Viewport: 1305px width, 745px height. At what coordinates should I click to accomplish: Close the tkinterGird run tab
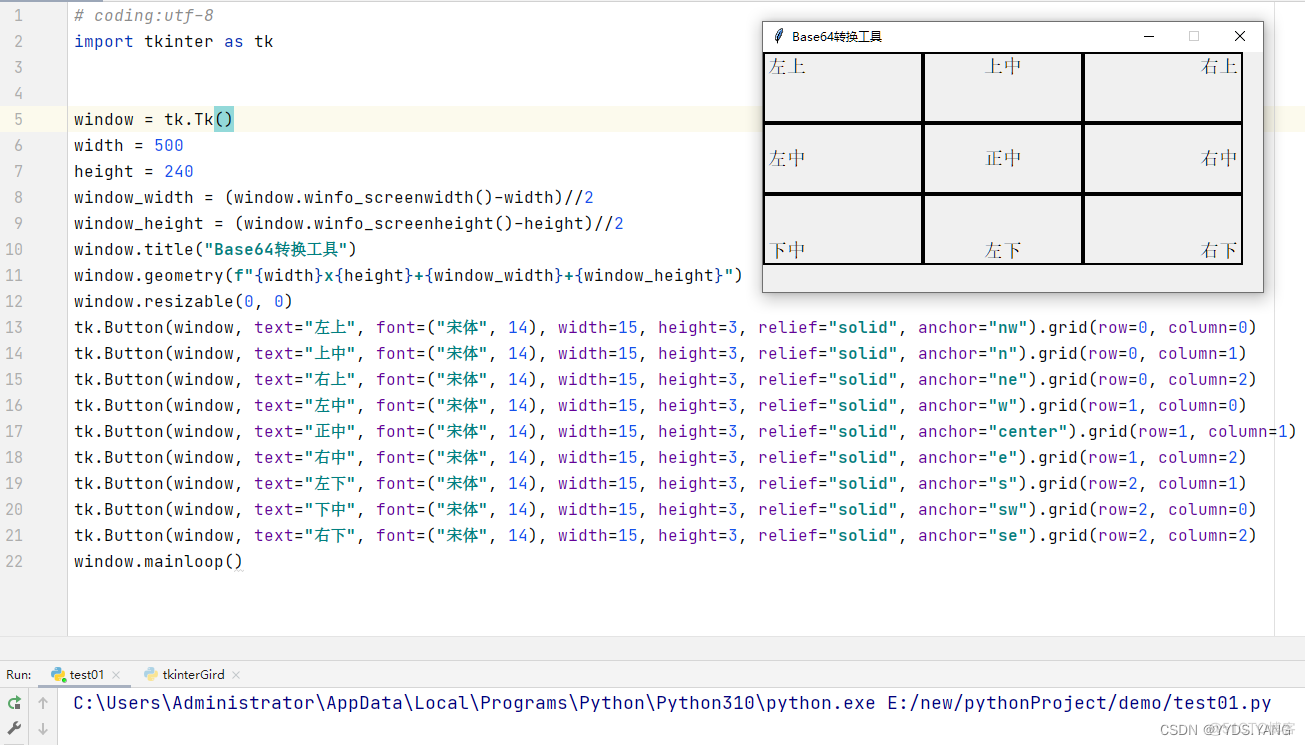click(236, 675)
